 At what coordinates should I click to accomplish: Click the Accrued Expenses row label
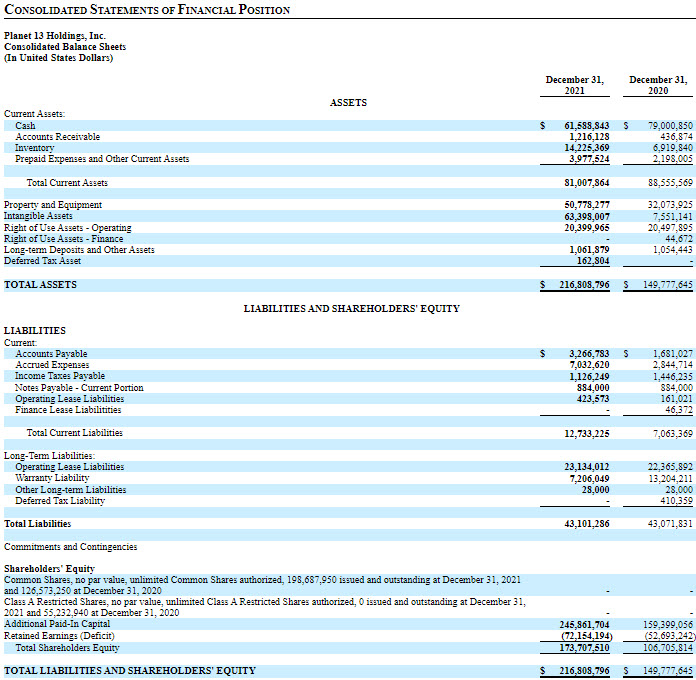(52, 365)
